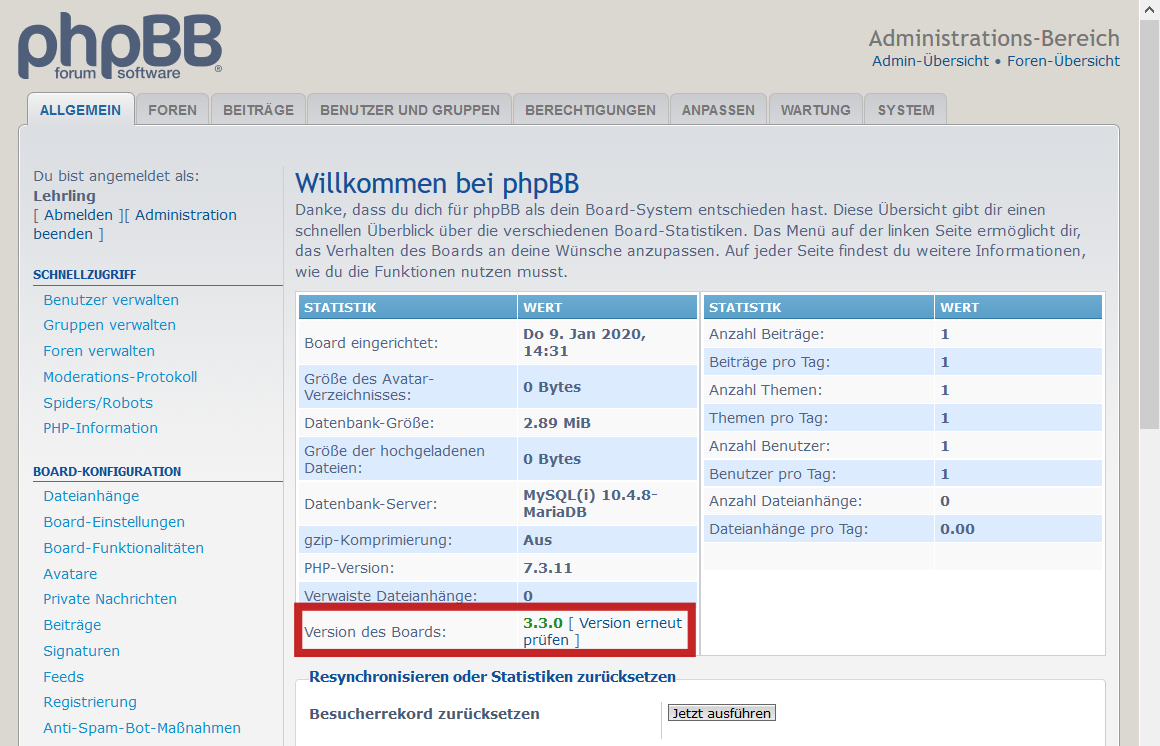Screen dimensions: 1160x746
Task: Click the Anzahl Beiträge label
Action: 766,335
